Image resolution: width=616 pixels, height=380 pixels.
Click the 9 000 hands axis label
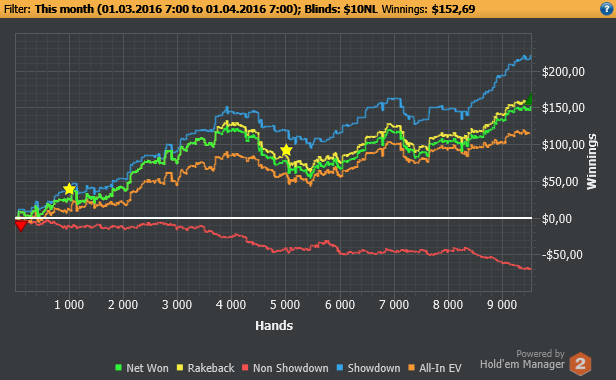click(502, 305)
